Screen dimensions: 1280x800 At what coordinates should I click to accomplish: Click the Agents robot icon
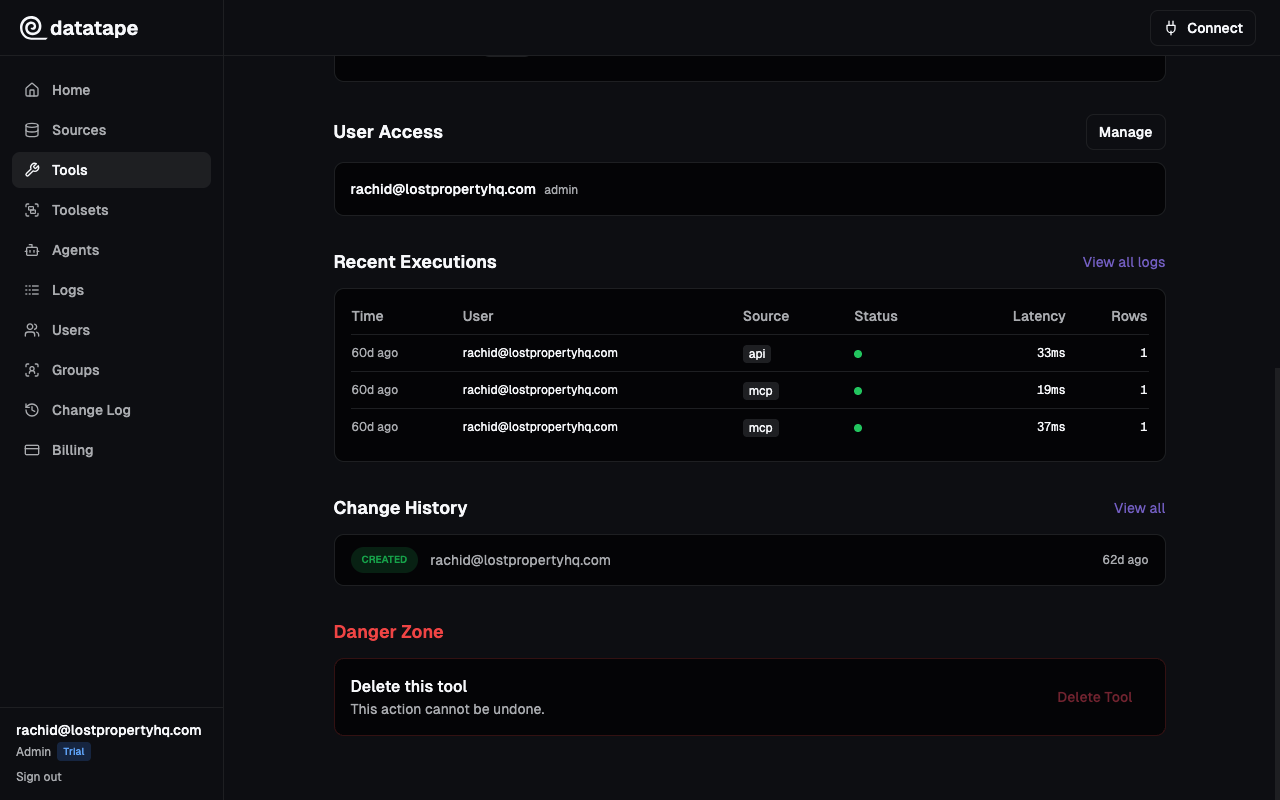(32, 250)
